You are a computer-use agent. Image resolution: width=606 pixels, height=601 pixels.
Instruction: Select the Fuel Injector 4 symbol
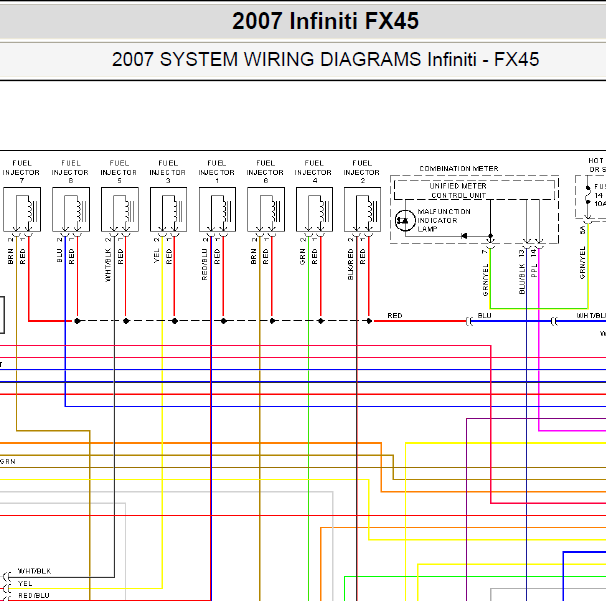[314, 209]
